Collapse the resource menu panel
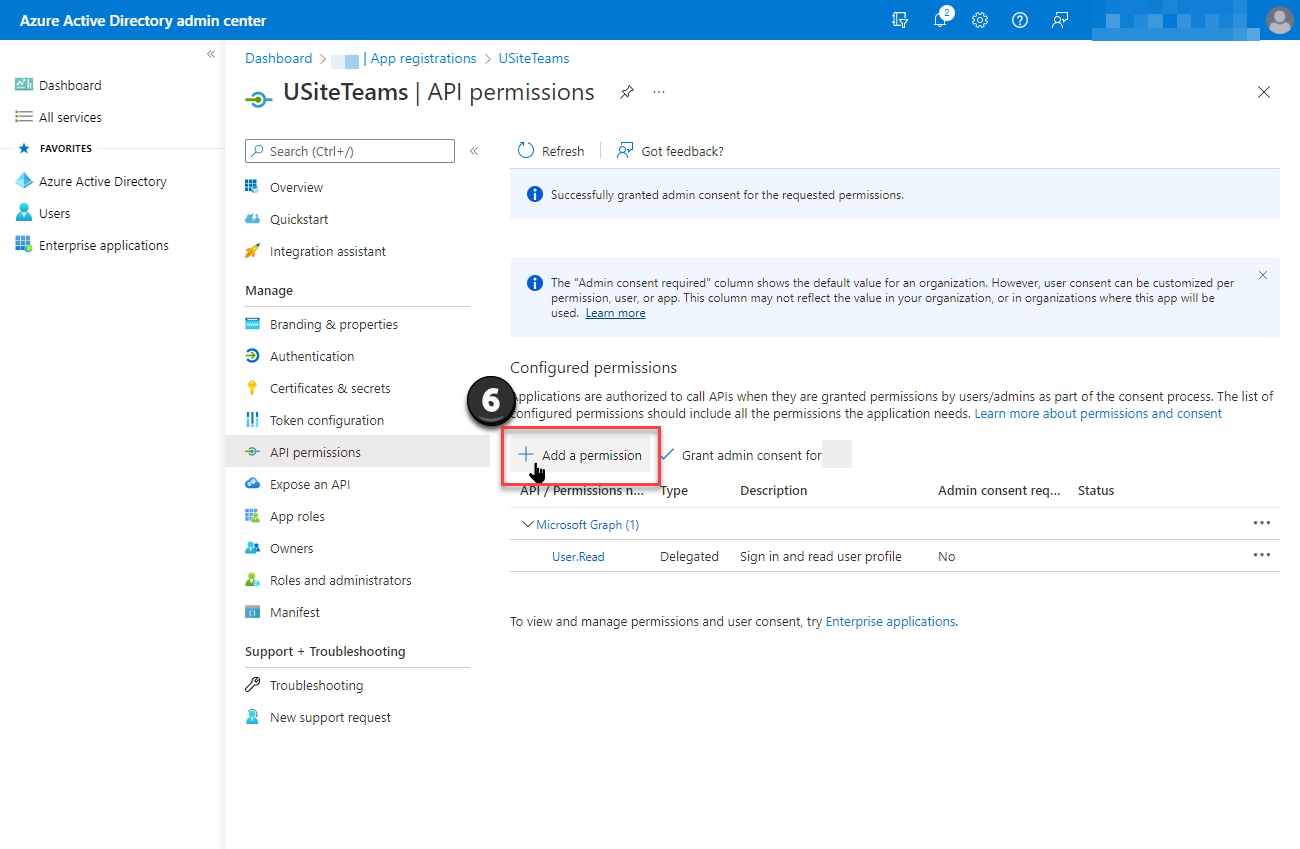Screen dimensions: 1300x849 [474, 151]
